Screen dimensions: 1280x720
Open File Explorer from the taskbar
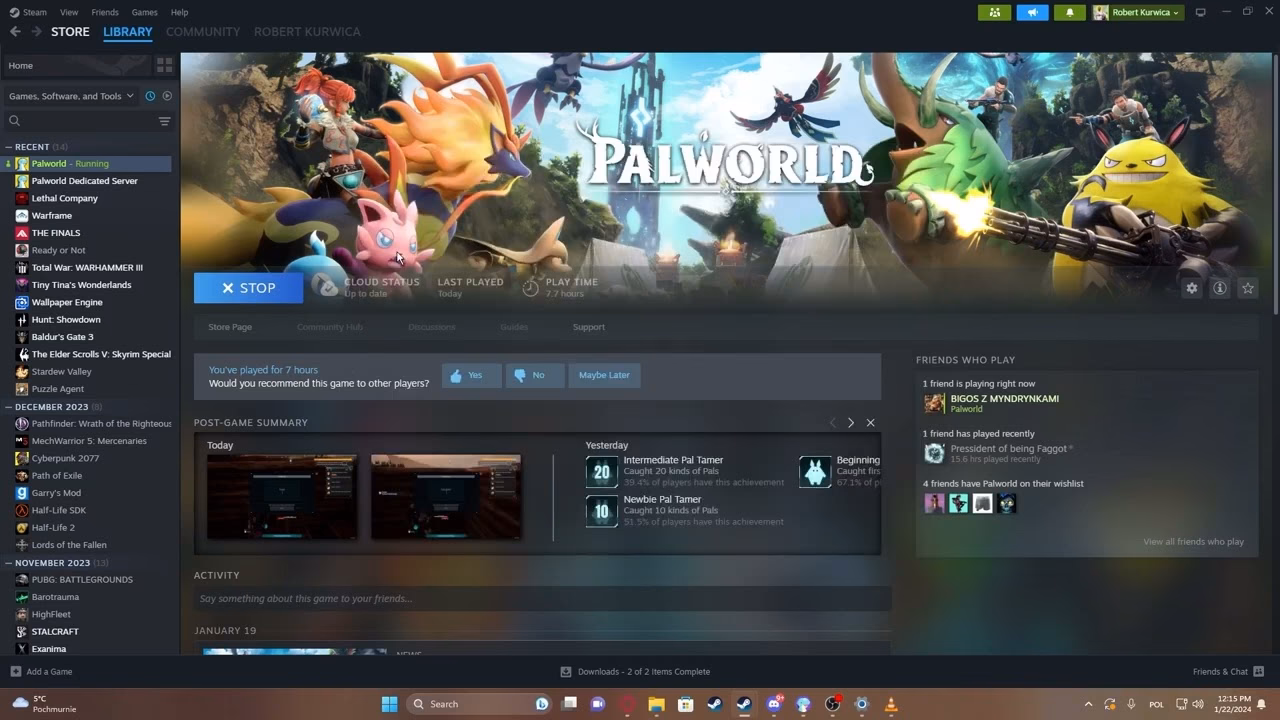[x=656, y=704]
